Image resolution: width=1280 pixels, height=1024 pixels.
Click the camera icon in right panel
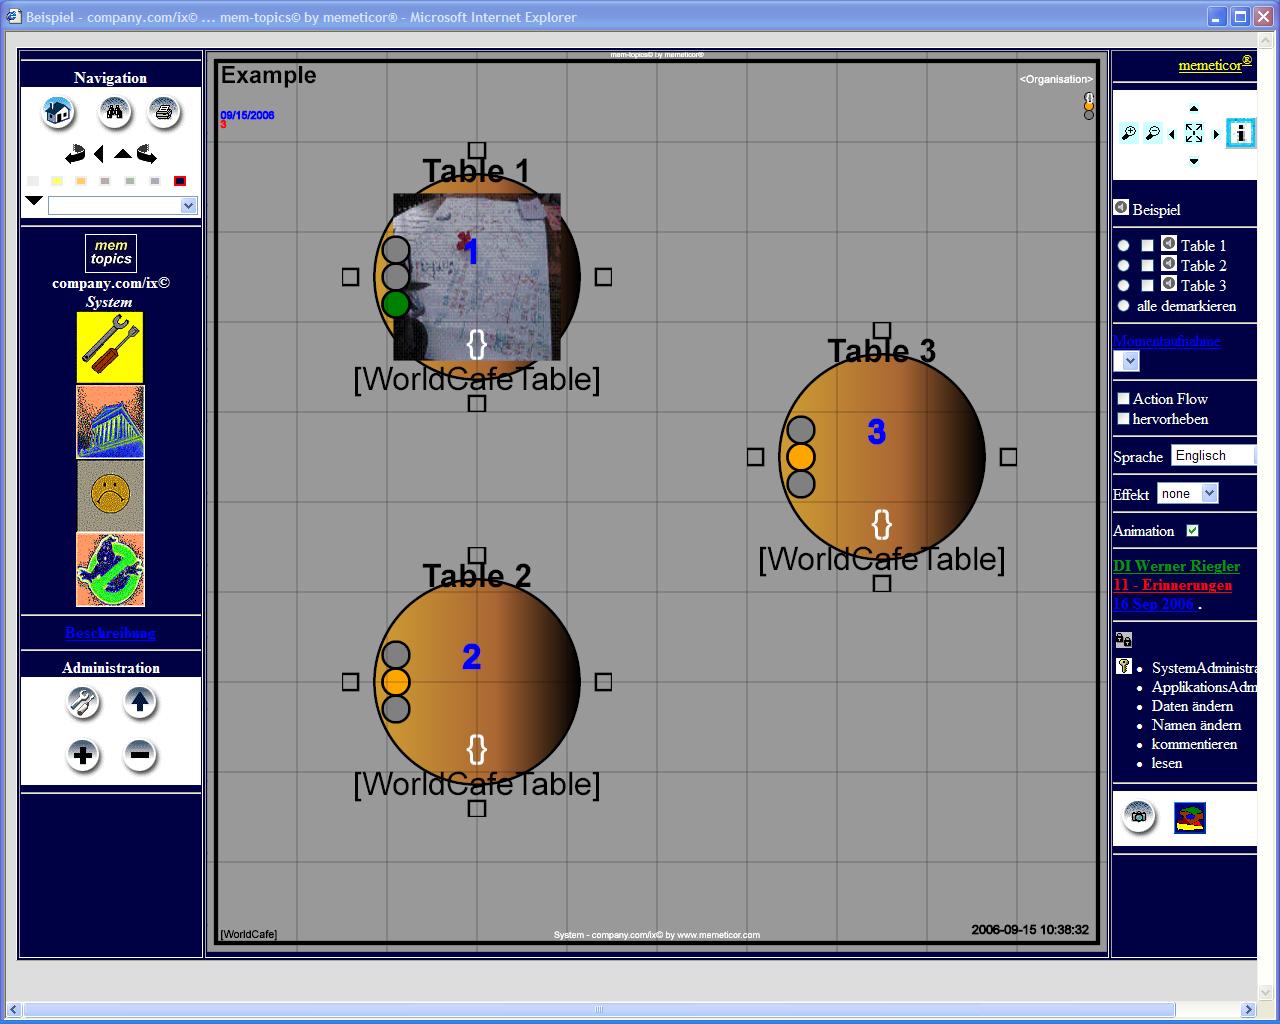pos(1138,816)
